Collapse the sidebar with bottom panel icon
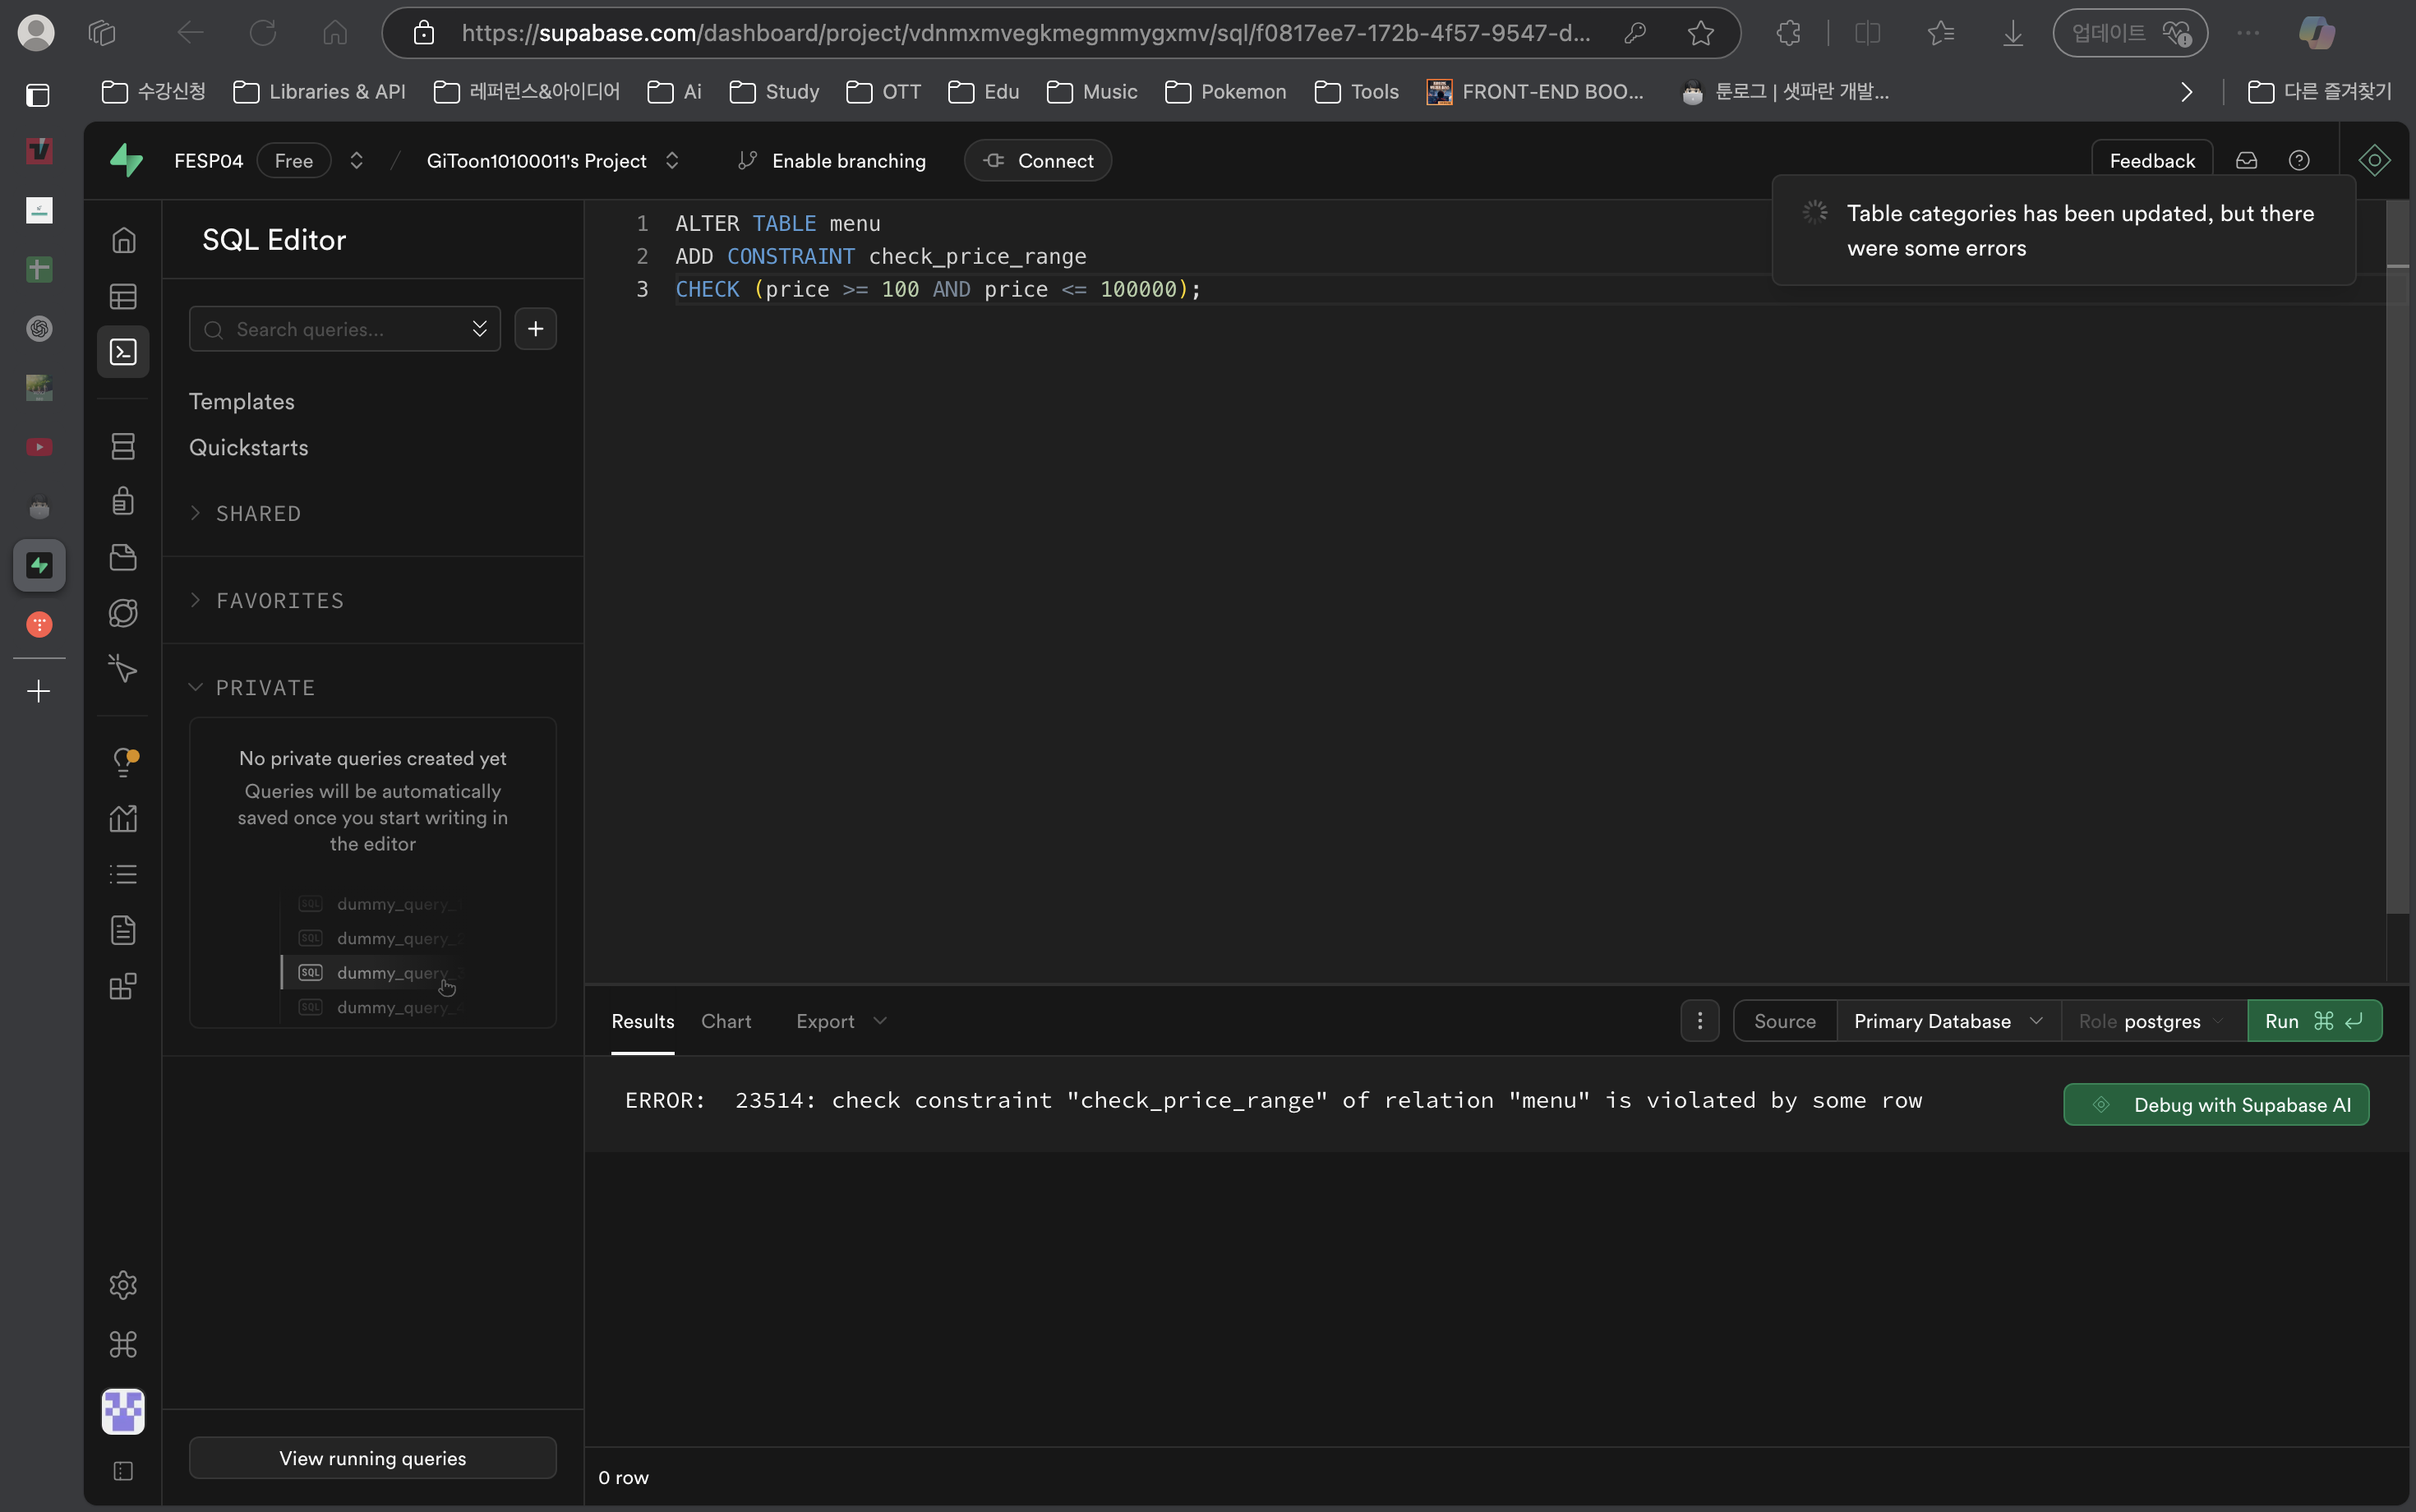 click(123, 1471)
